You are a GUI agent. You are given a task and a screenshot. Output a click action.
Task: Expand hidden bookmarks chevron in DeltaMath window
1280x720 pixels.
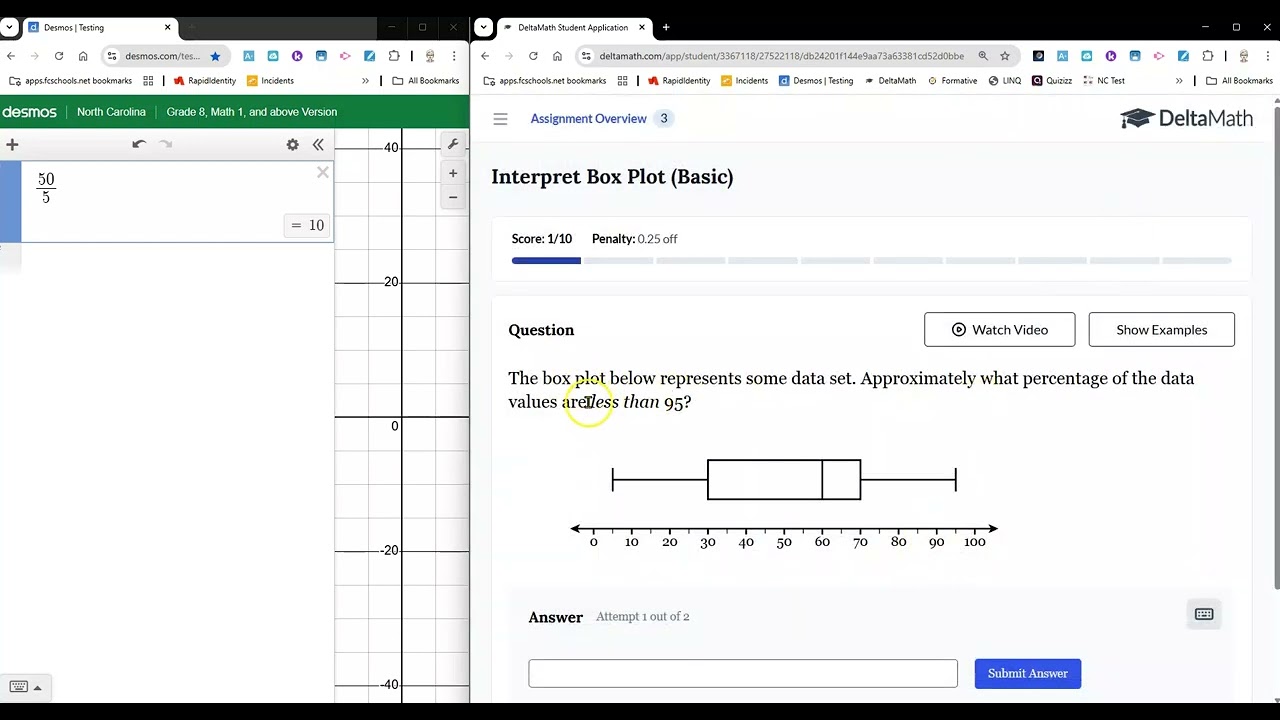(x=1179, y=81)
